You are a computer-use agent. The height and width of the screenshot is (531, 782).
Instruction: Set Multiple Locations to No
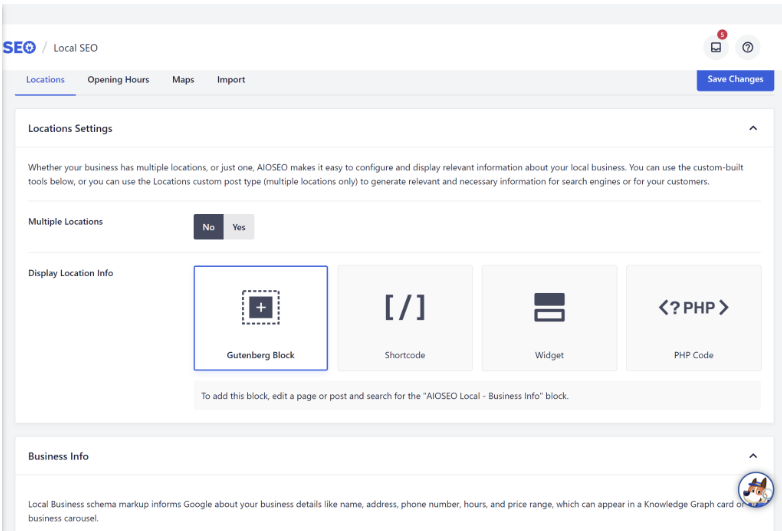[x=208, y=227]
